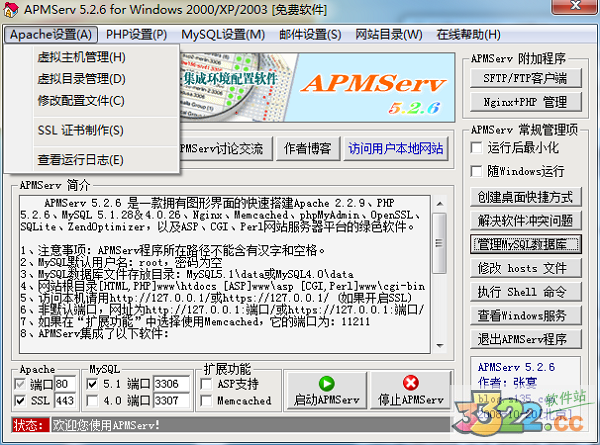600x445 pixels.
Task: Click the Apache port 80 field
Action: click(65, 384)
